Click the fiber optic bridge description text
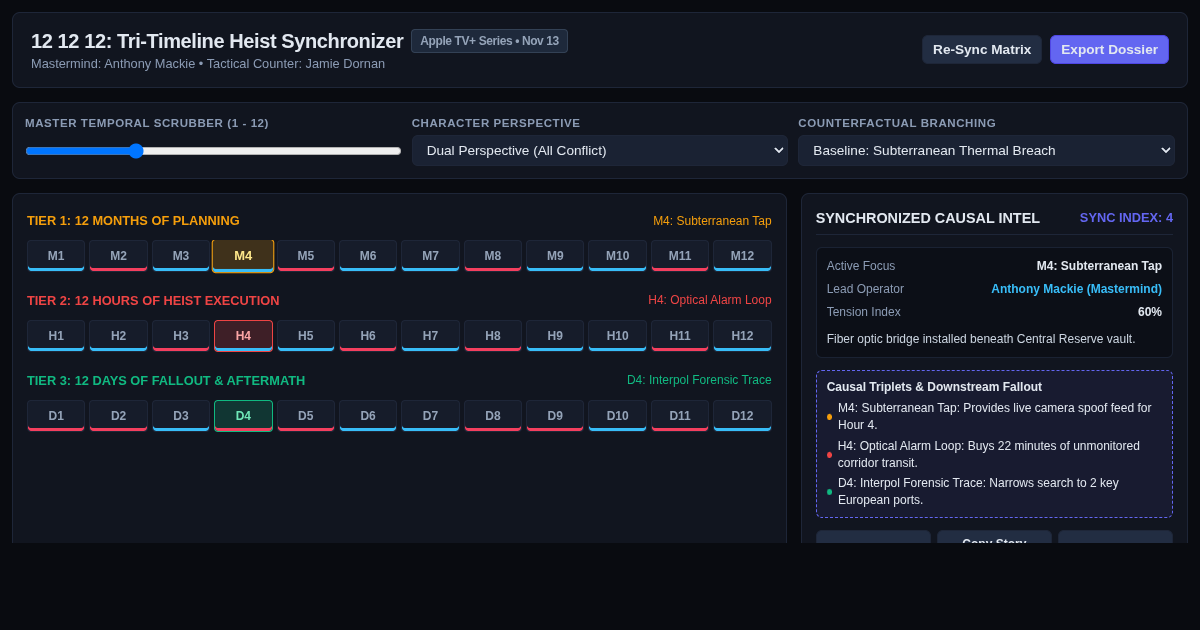The width and height of the screenshot is (1200, 630). point(981,339)
